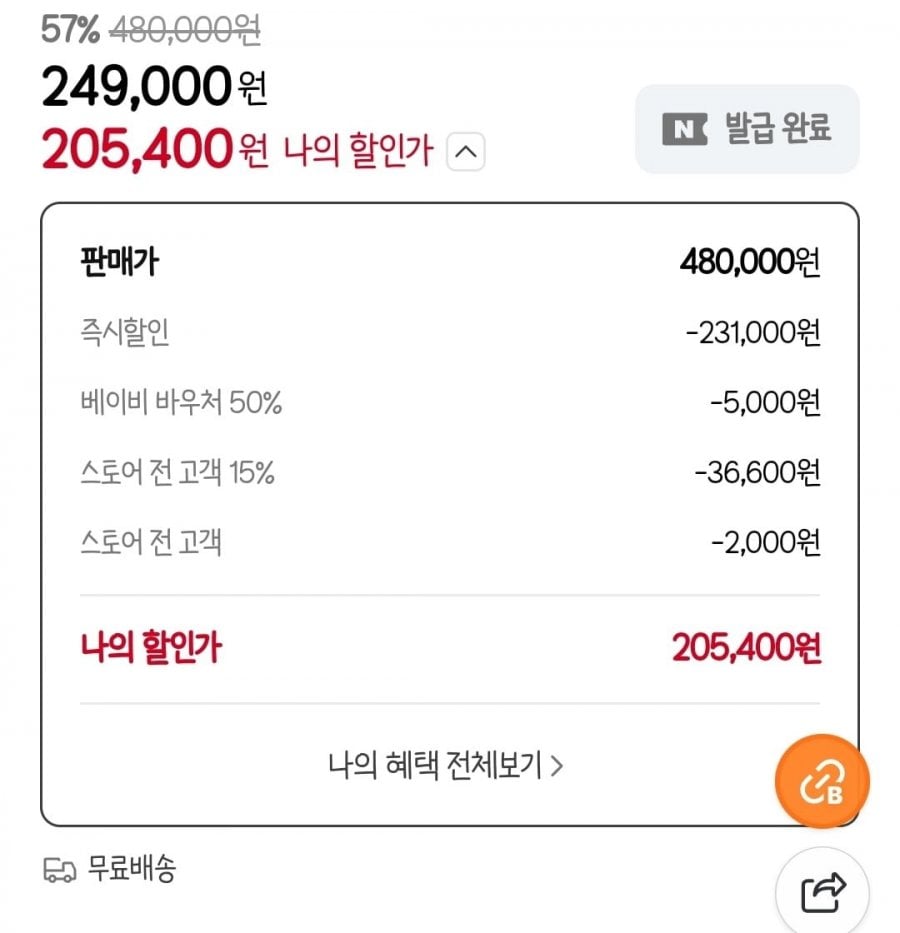Click the Naver N logo icon
The image size is (900, 933).
684,129
